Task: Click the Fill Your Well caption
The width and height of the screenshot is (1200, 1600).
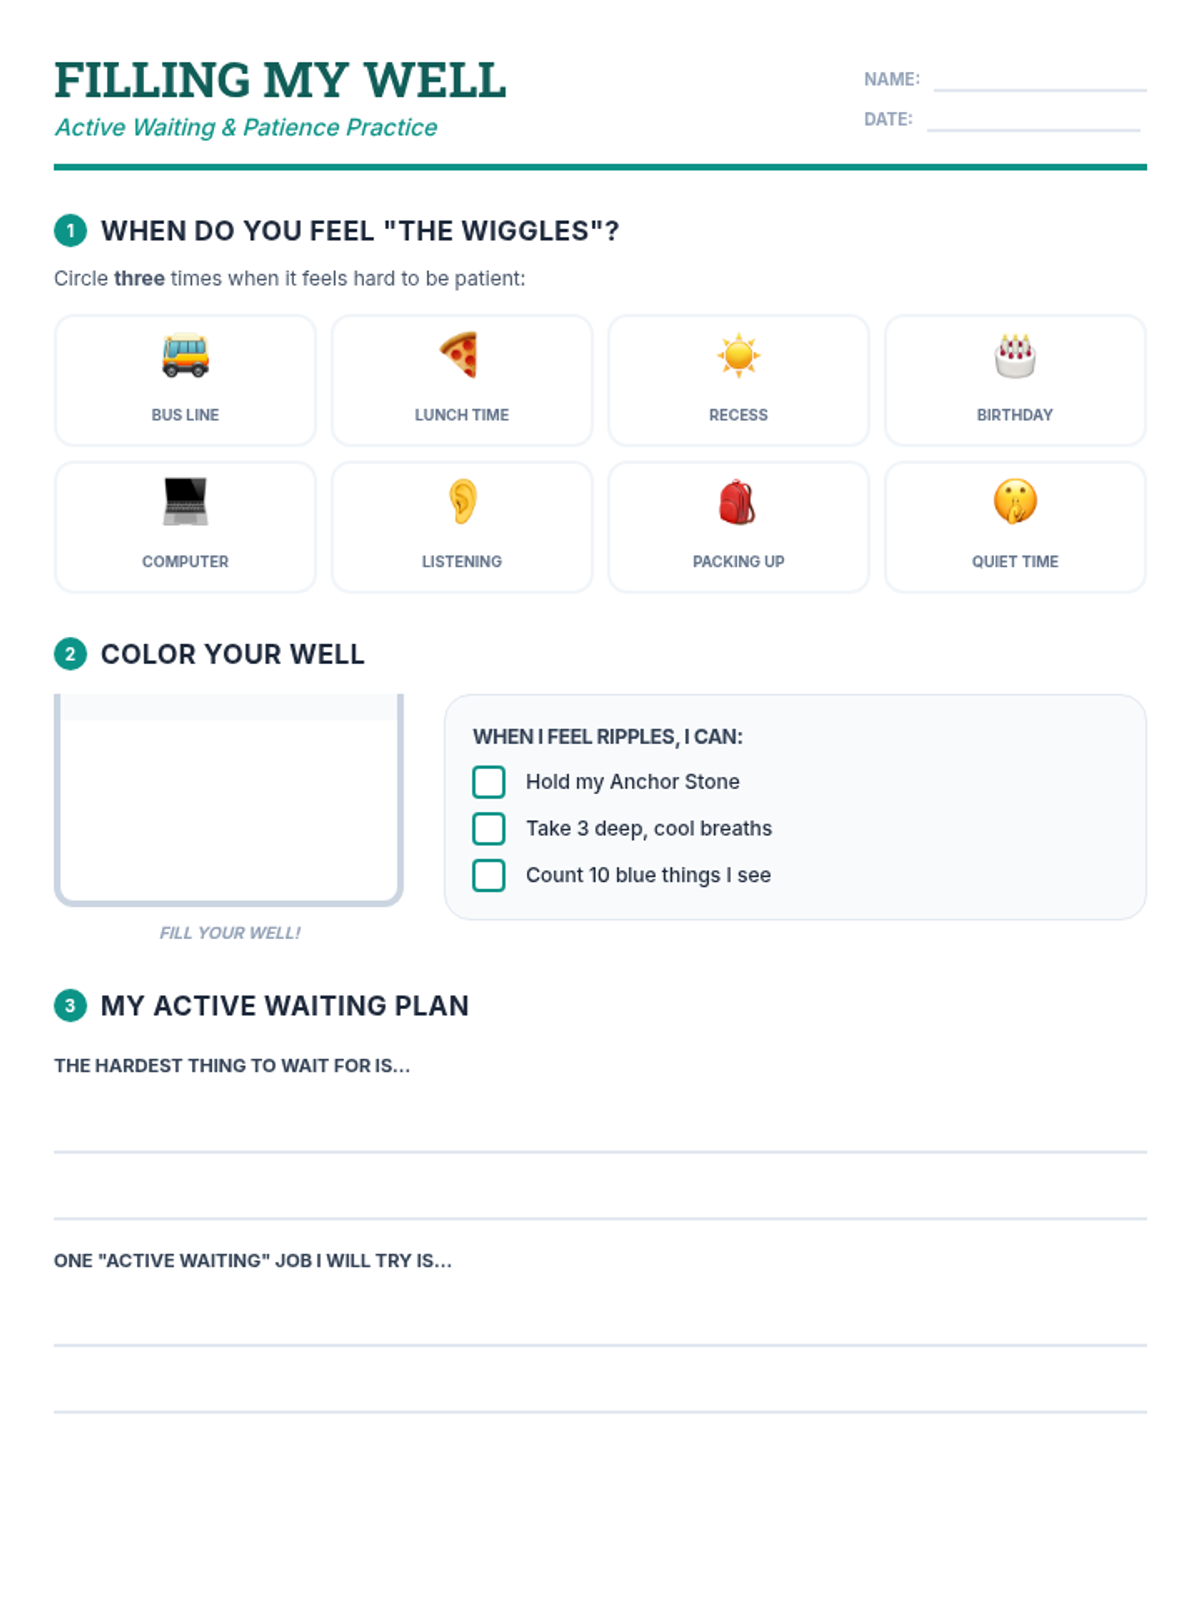Action: (x=230, y=933)
